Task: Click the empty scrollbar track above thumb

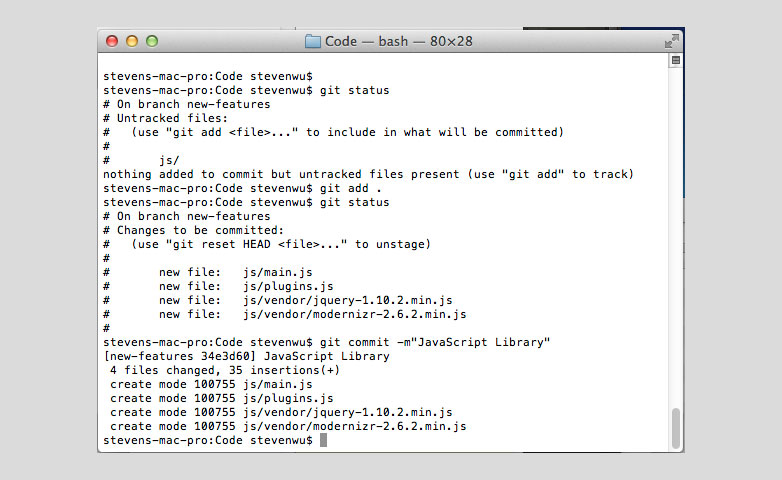Action: [676, 237]
